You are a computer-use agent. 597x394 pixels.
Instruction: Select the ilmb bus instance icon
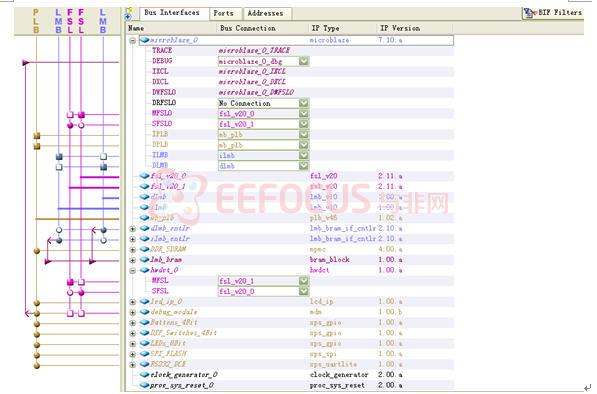(x=144, y=207)
